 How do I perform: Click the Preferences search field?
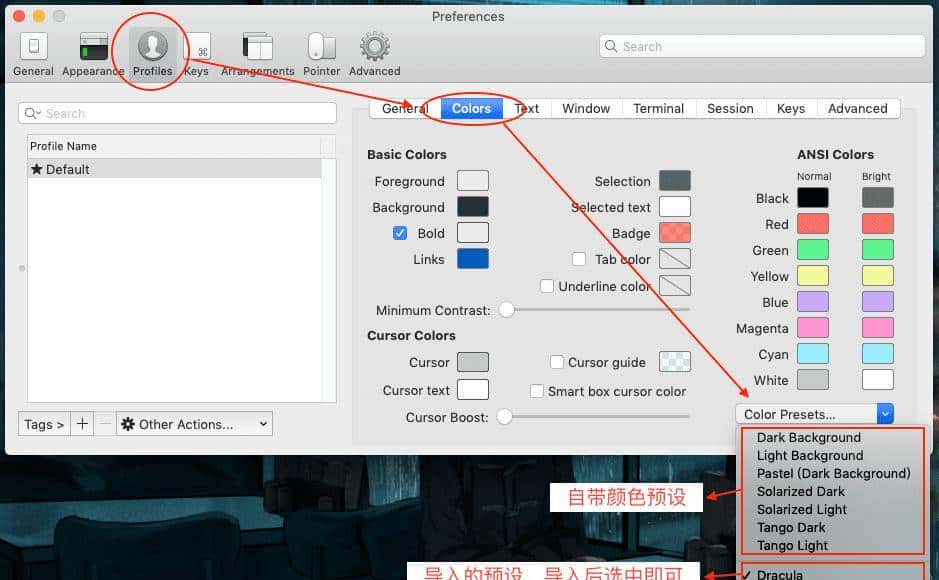pos(762,46)
